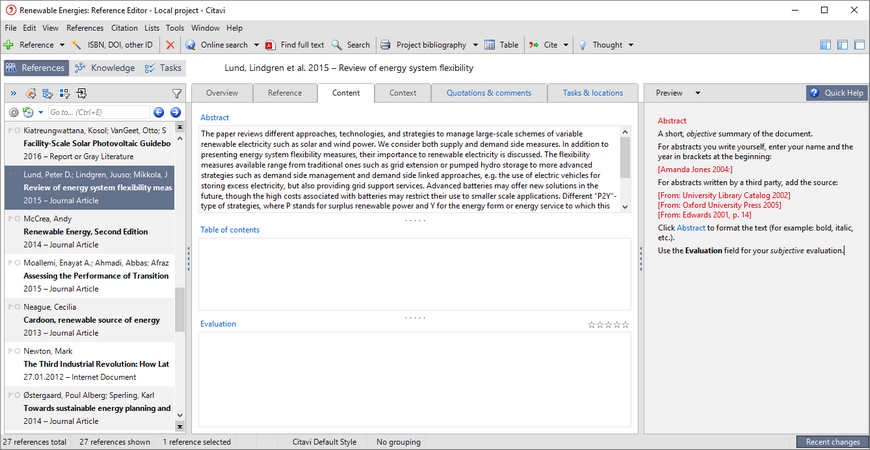The height and width of the screenshot is (450, 870).
Task: Find full text for the reference
Action: tap(295, 45)
